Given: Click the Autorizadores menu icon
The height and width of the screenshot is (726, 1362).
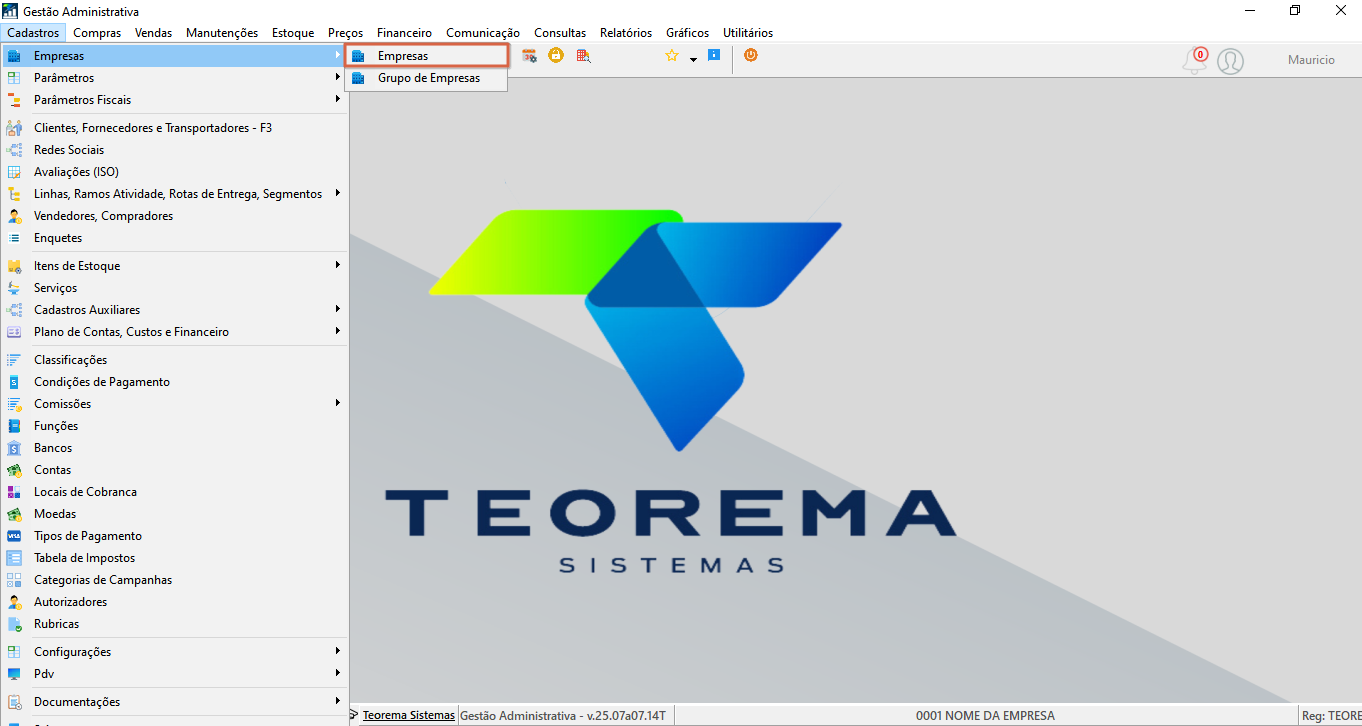Looking at the screenshot, I should tap(14, 602).
